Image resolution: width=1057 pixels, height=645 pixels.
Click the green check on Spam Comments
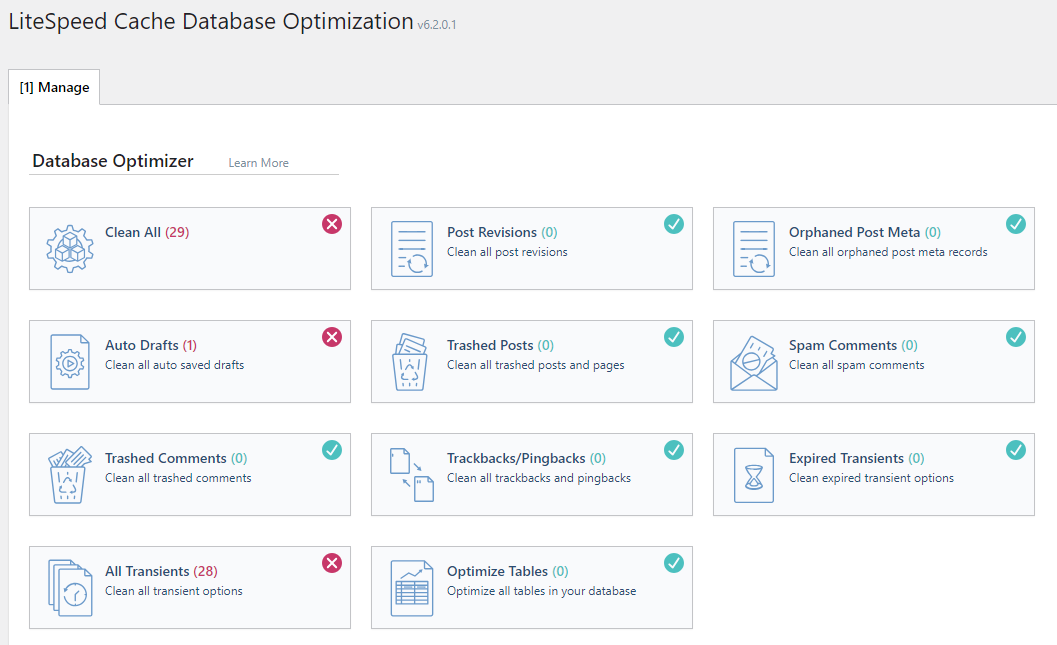[x=1015, y=337]
